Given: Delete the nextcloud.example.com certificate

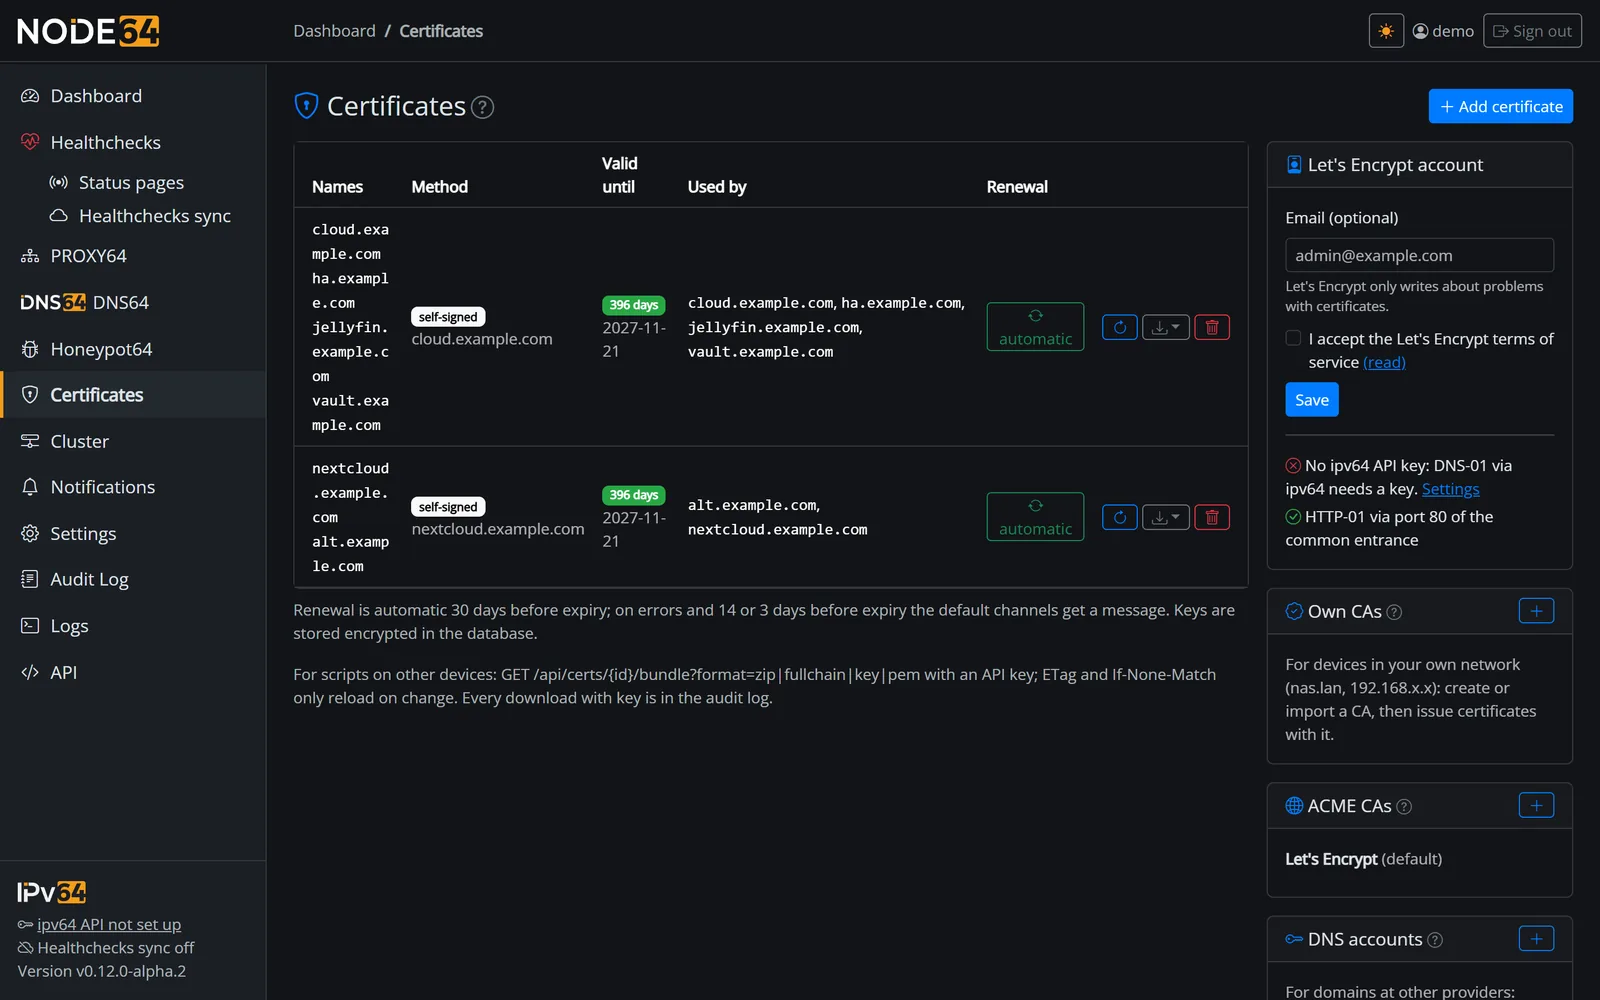Looking at the screenshot, I should pyautogui.click(x=1212, y=517).
